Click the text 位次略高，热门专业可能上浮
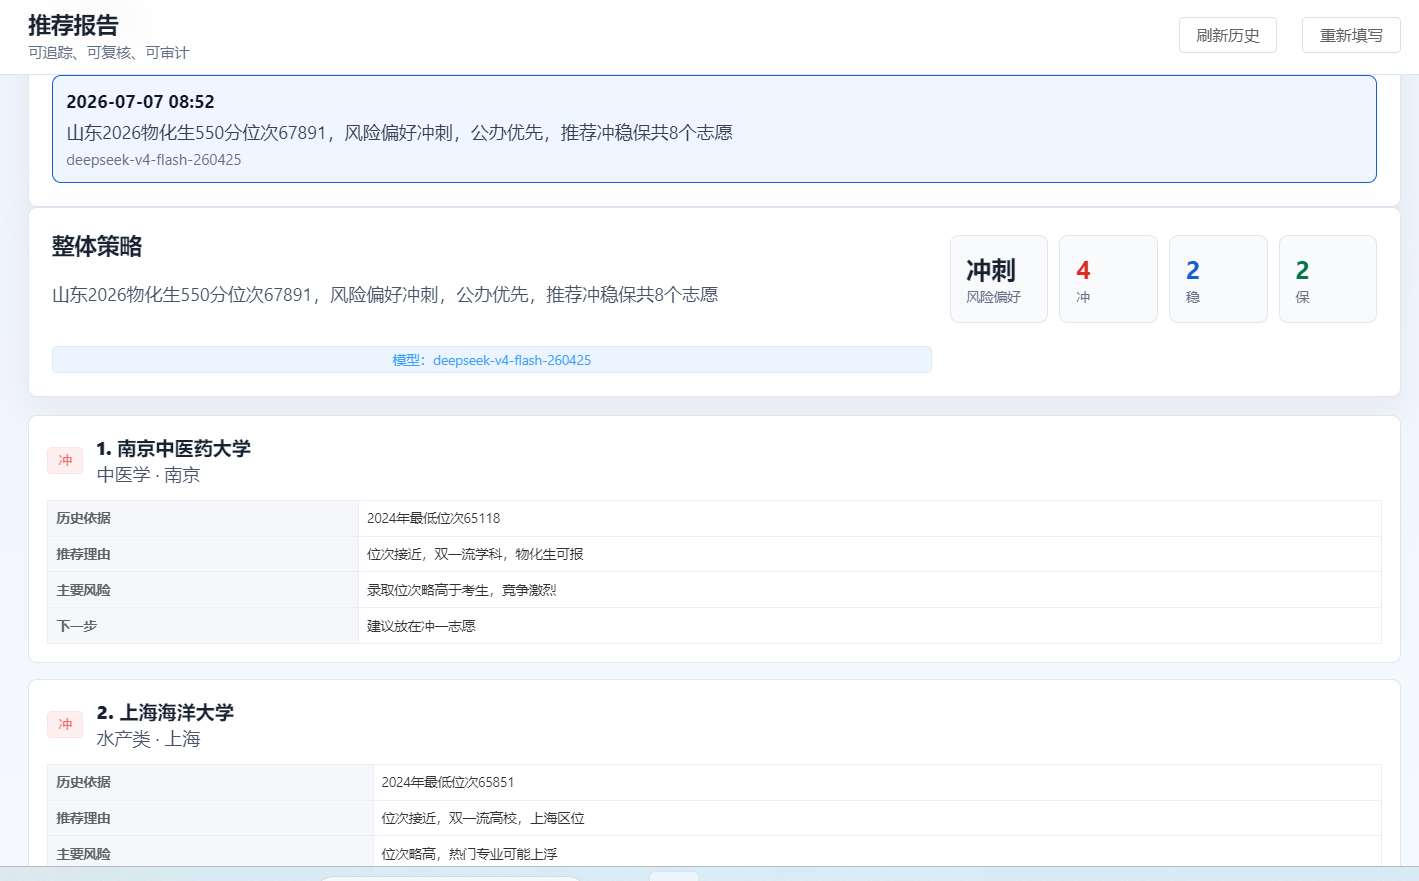 coord(470,854)
